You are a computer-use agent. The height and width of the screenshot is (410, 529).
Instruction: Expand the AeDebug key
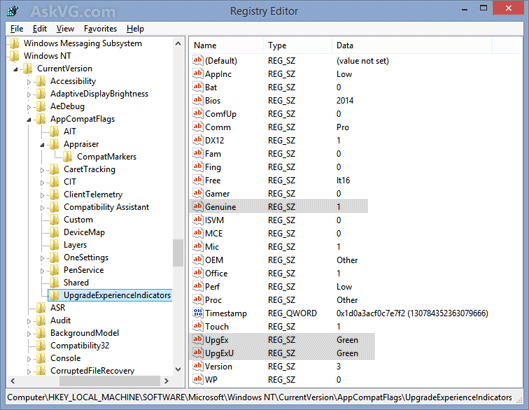click(x=29, y=107)
